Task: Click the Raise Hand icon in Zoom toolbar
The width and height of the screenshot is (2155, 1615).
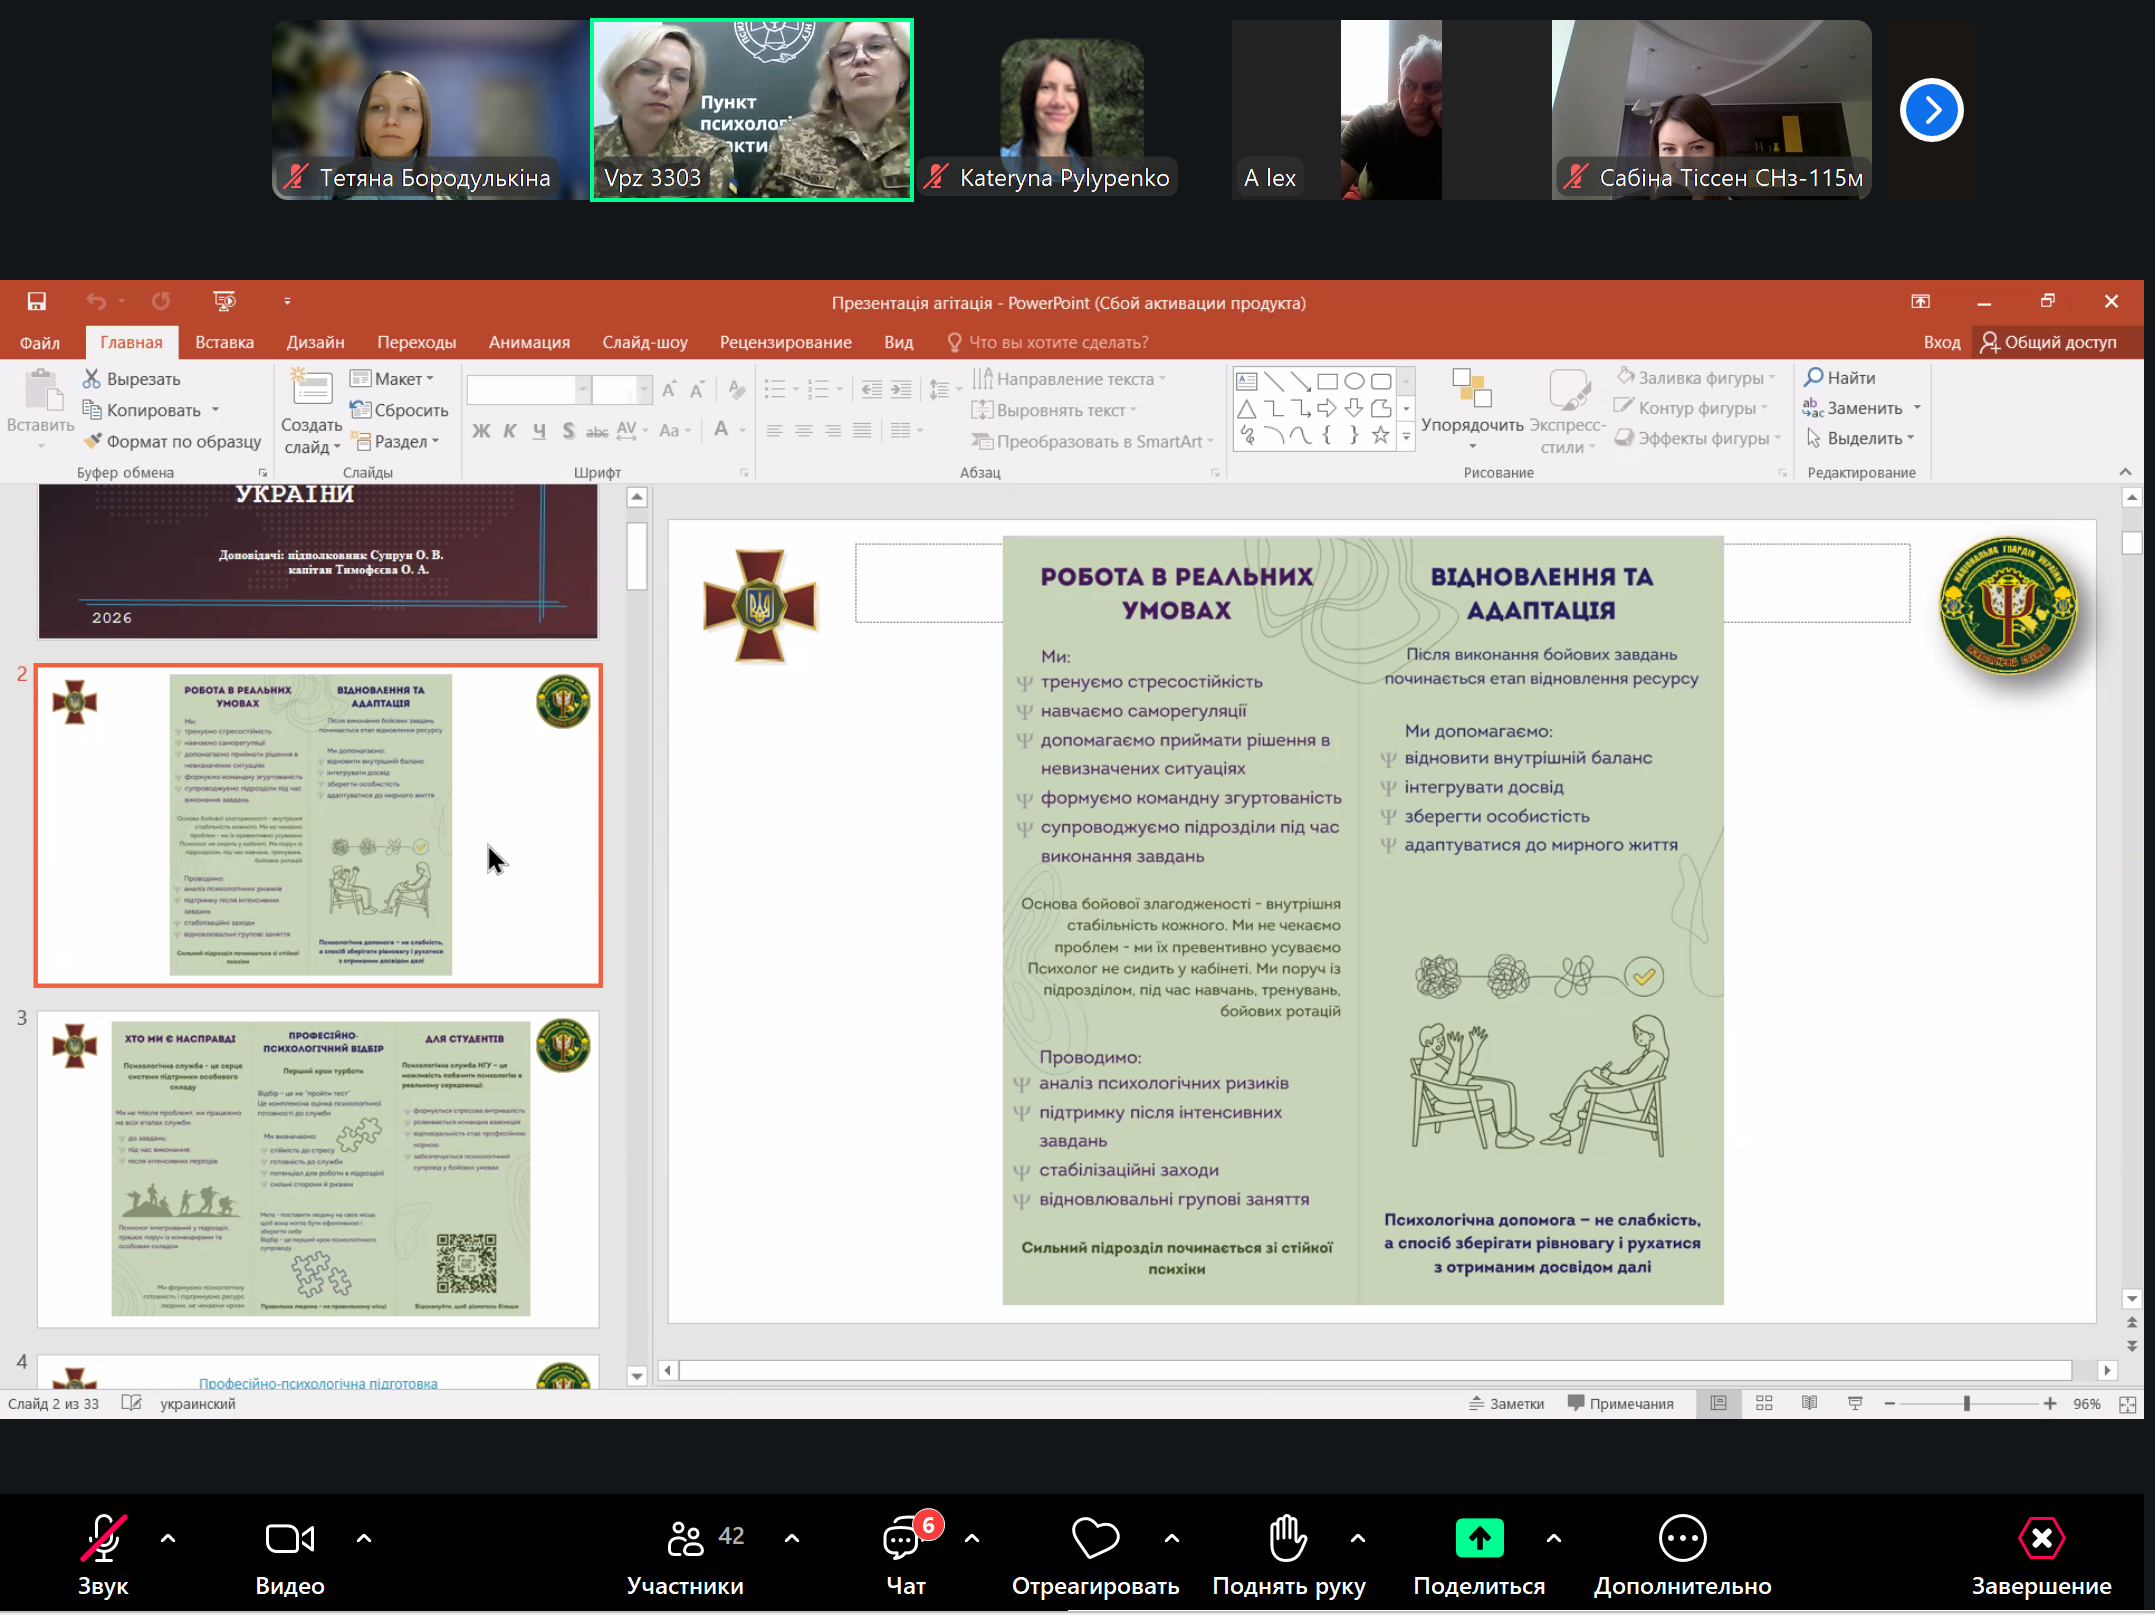Action: (1288, 1538)
